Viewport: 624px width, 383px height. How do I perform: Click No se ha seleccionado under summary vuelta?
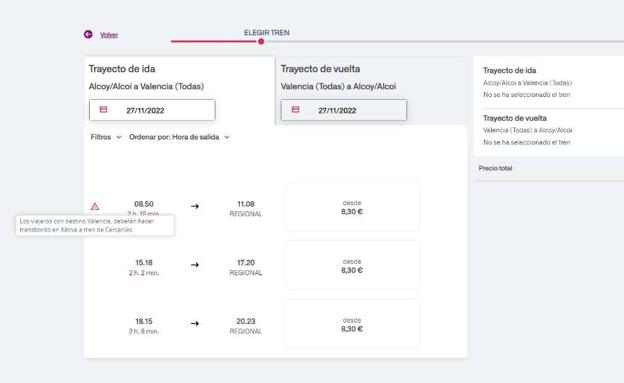pyautogui.click(x=526, y=142)
